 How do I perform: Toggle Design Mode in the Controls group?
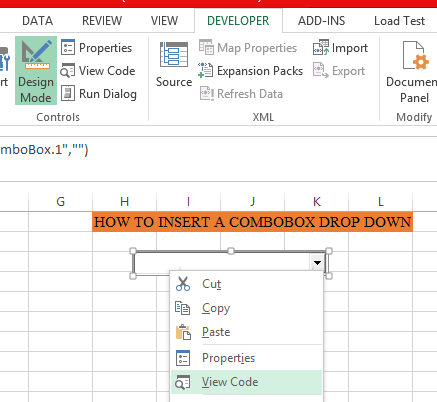pyautogui.click(x=36, y=71)
